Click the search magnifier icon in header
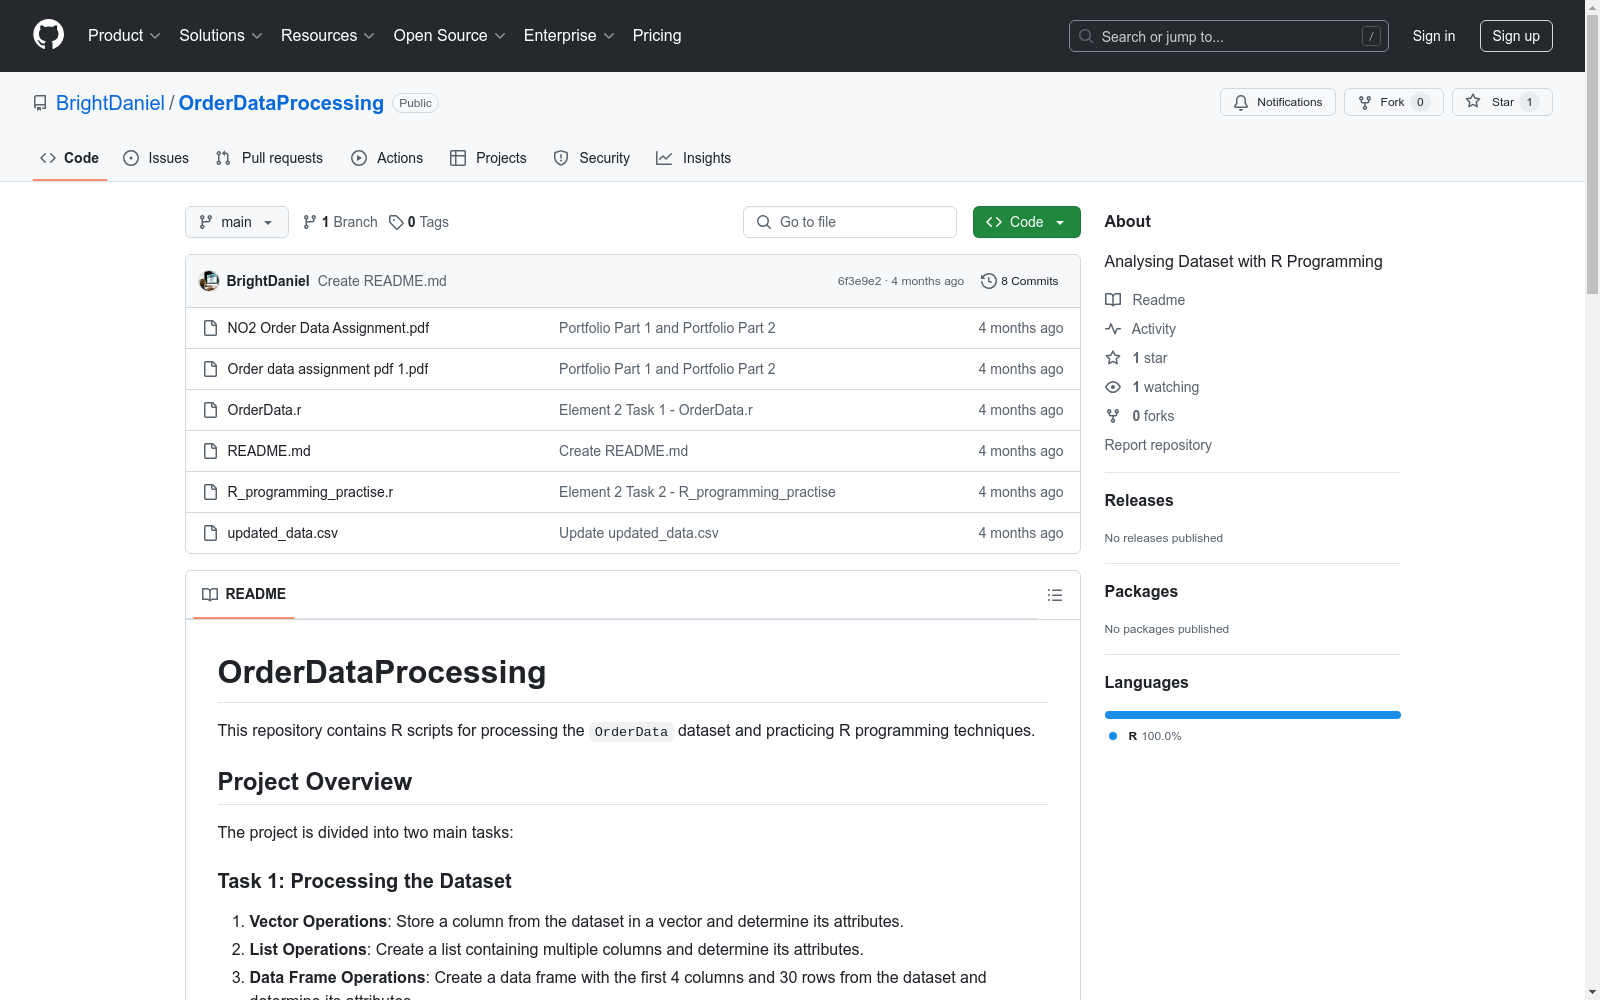Viewport: 1600px width, 1000px height. [x=1086, y=36]
